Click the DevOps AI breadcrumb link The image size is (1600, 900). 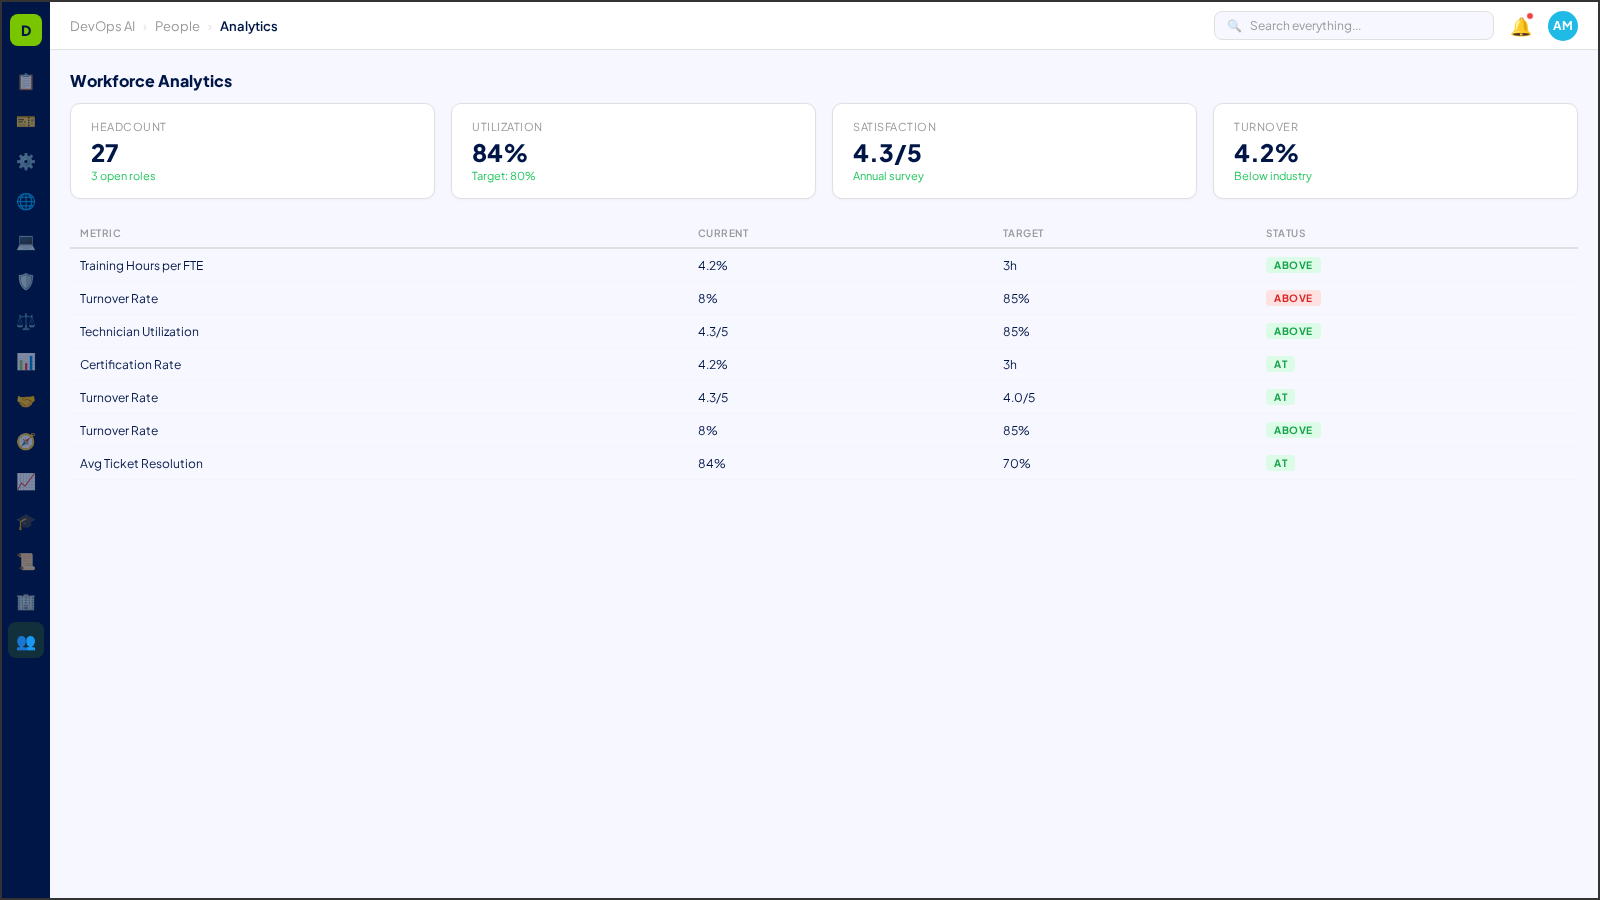(x=102, y=26)
